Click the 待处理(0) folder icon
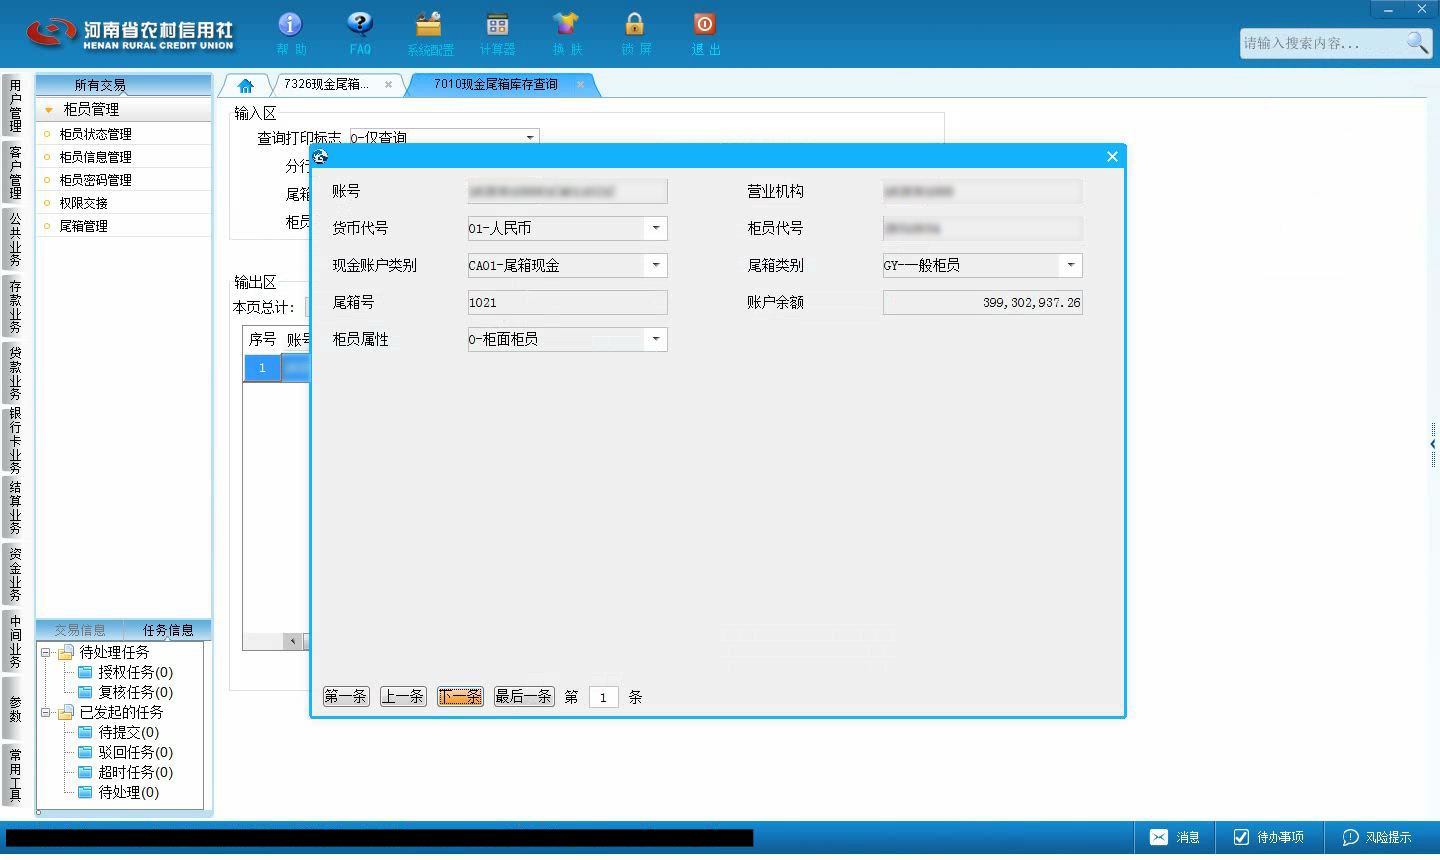Screen dimensions: 1440x860 (85, 792)
